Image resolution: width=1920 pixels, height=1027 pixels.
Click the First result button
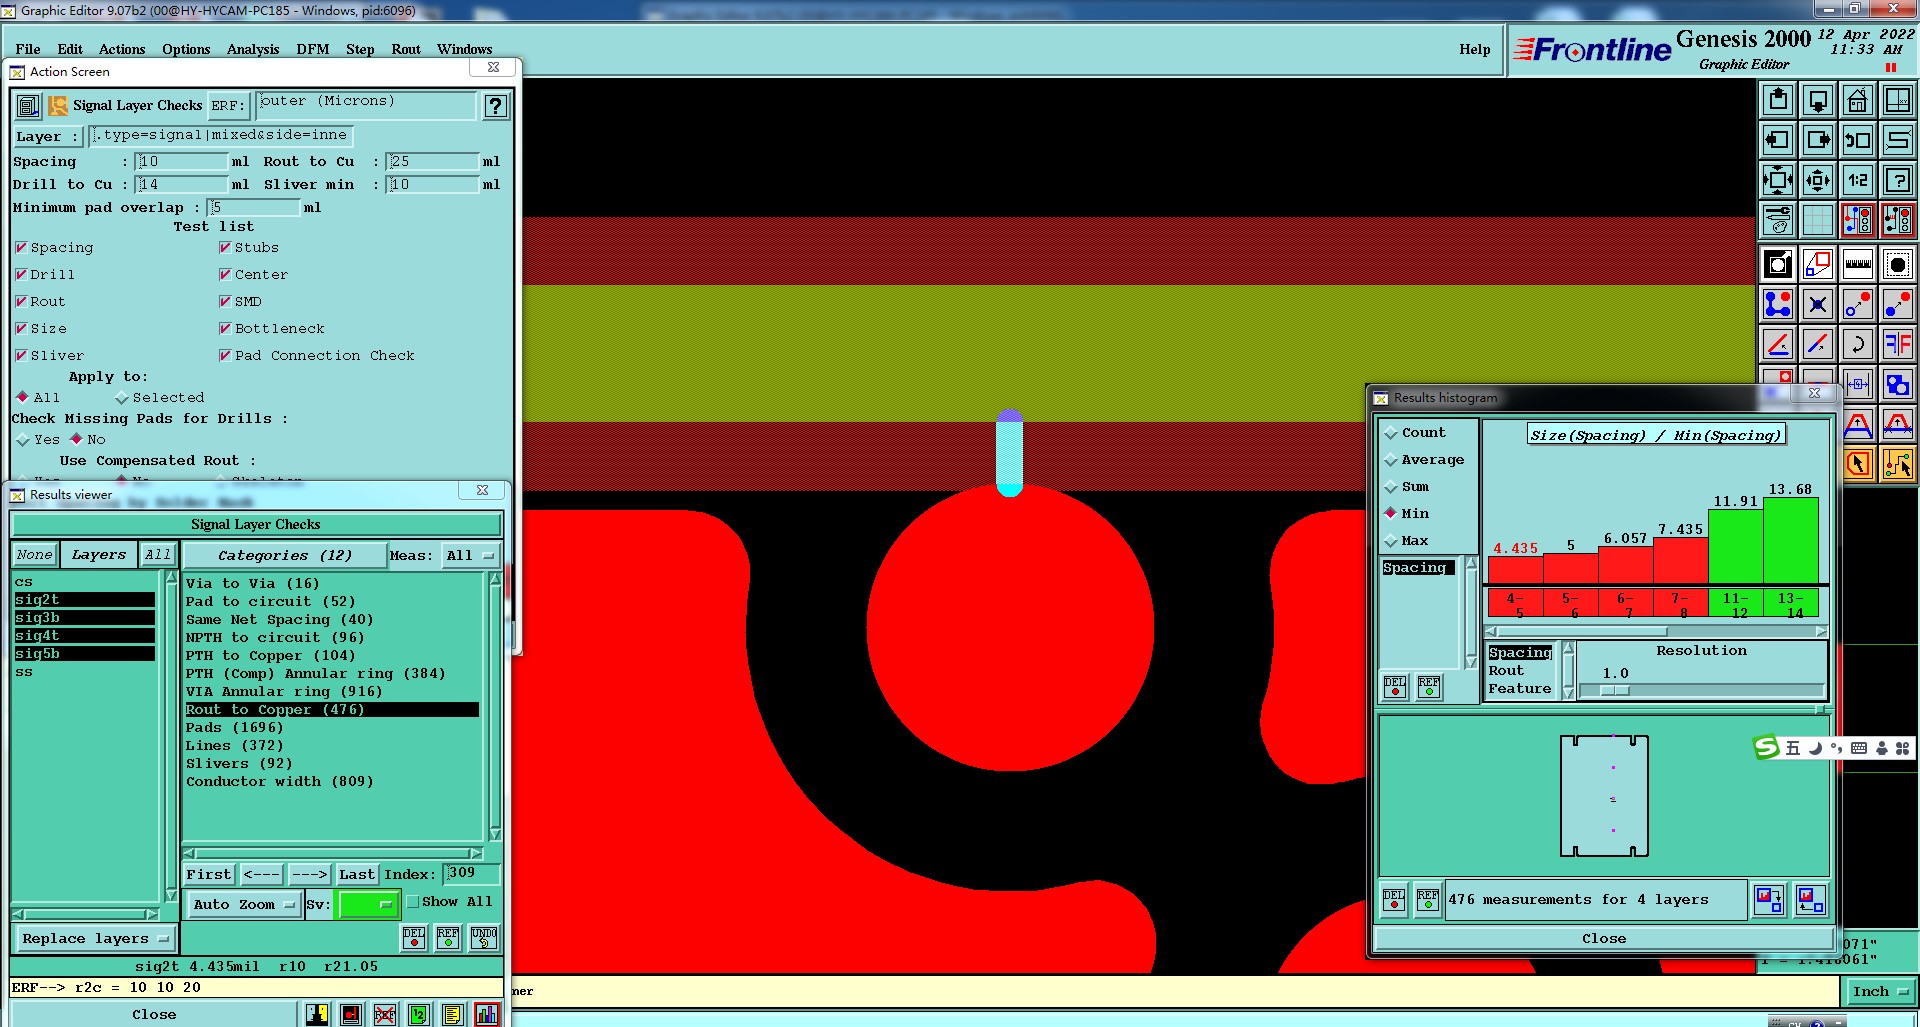tap(209, 874)
